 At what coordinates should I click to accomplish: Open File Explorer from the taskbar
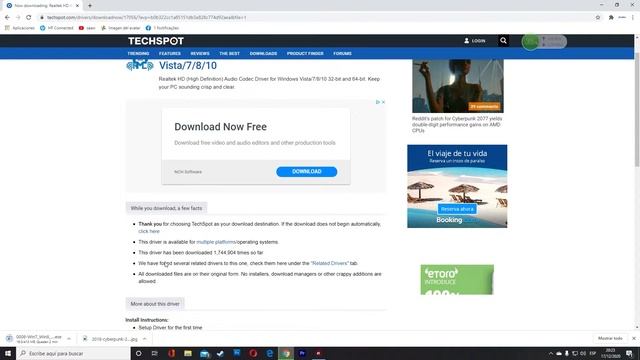(188, 353)
